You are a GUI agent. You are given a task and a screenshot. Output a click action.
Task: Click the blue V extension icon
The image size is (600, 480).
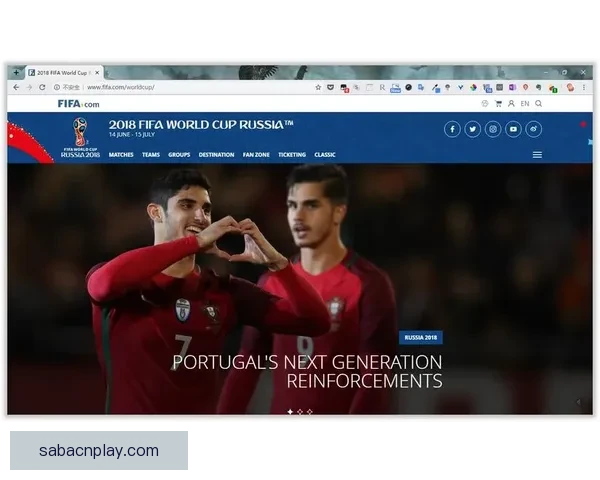pos(460,87)
